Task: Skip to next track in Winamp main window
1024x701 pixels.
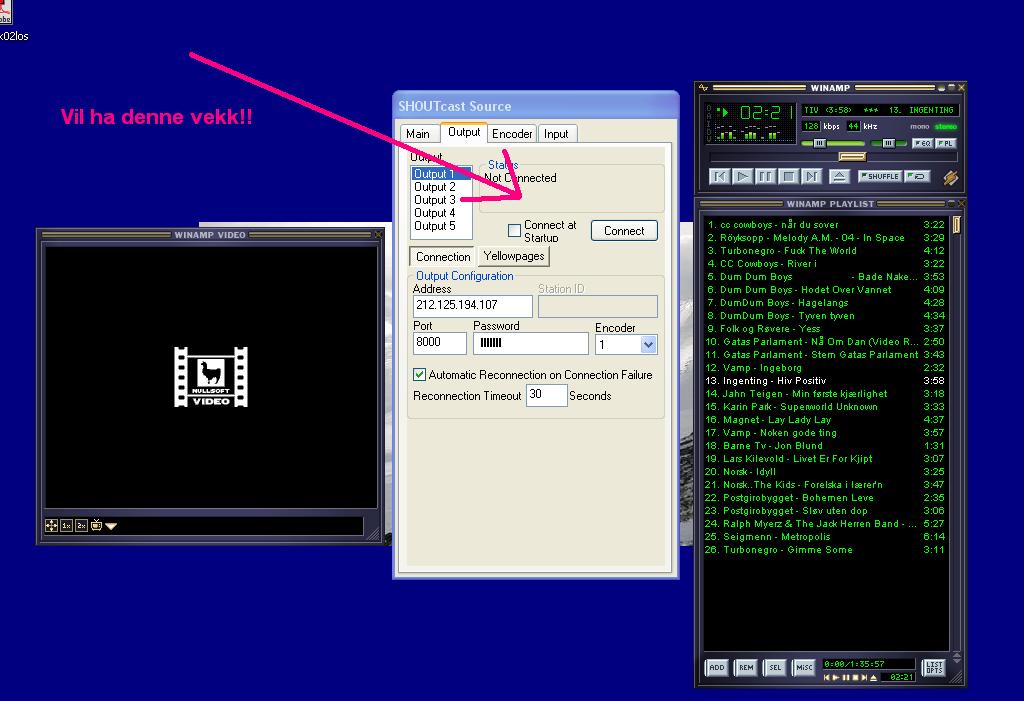Action: [x=811, y=176]
